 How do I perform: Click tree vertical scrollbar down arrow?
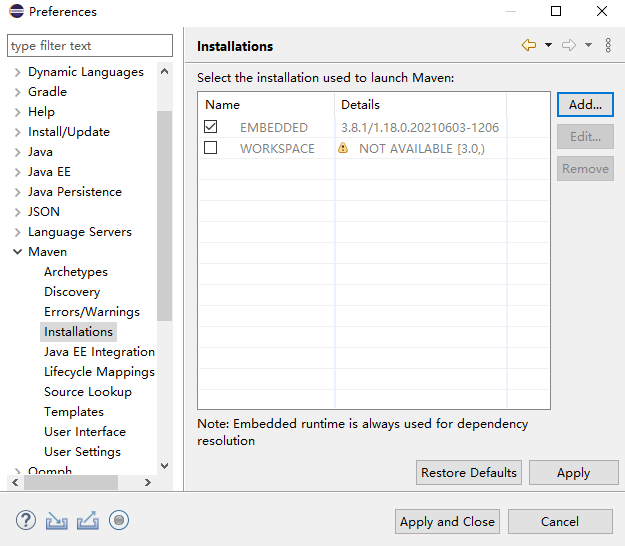(x=164, y=465)
